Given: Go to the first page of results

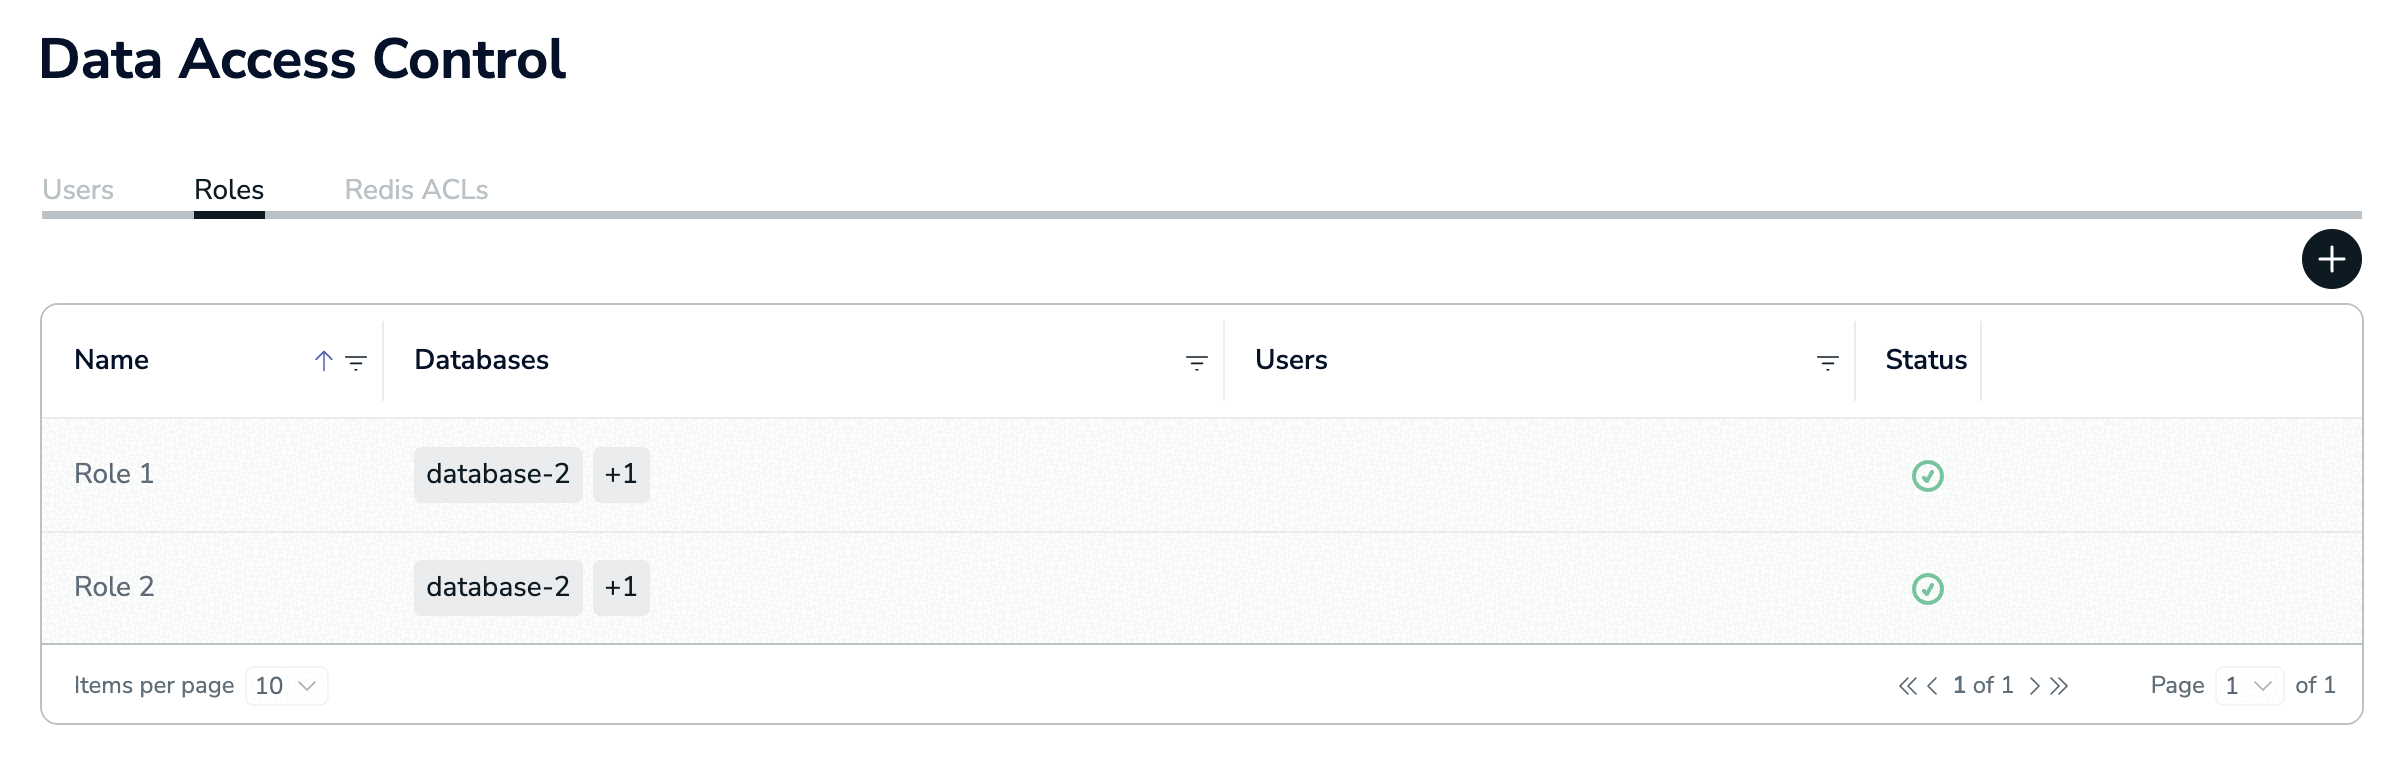Looking at the screenshot, I should pos(1907,686).
